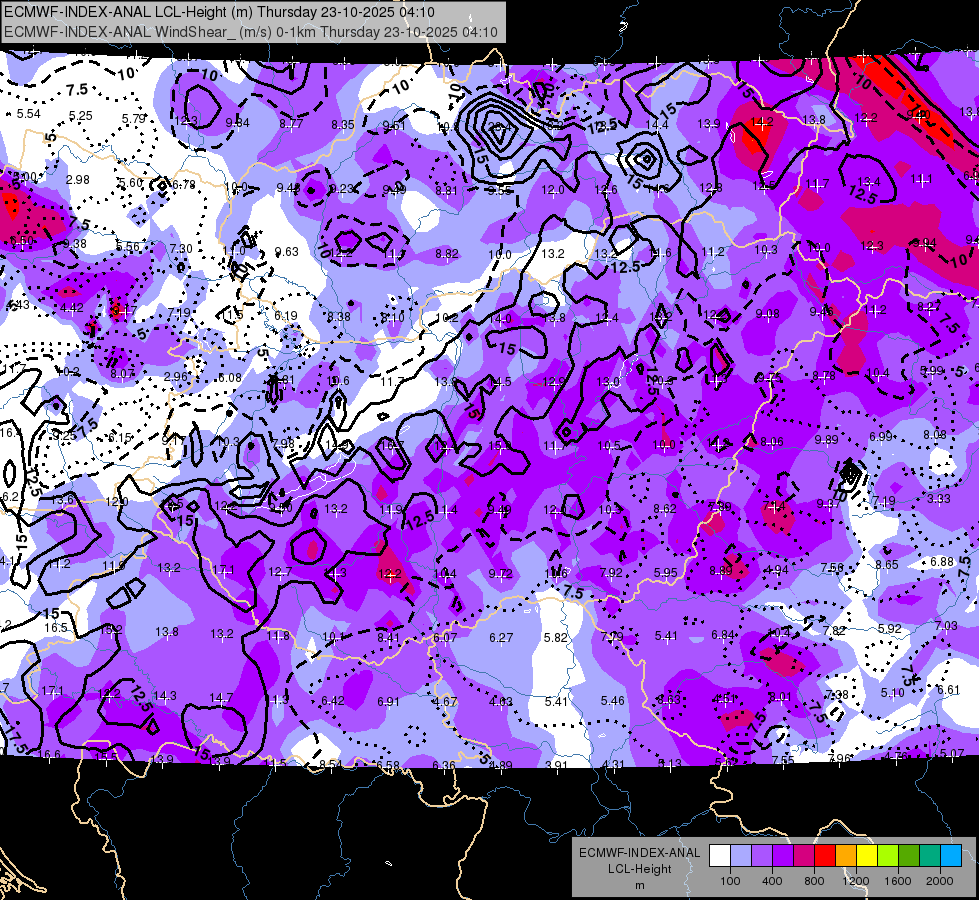
Task: Click the map value 9.08
Action: click(x=767, y=314)
